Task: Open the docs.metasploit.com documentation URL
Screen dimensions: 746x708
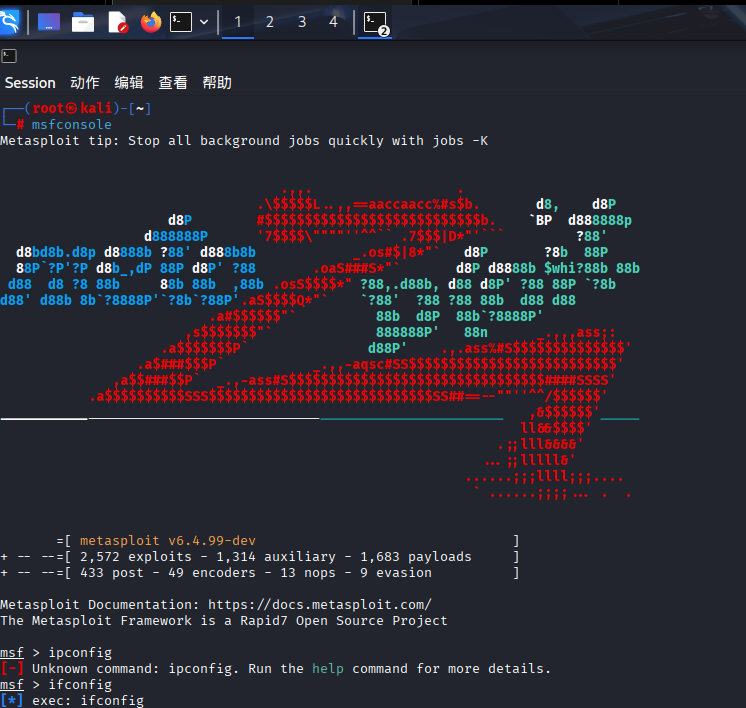Action: pos(320,605)
